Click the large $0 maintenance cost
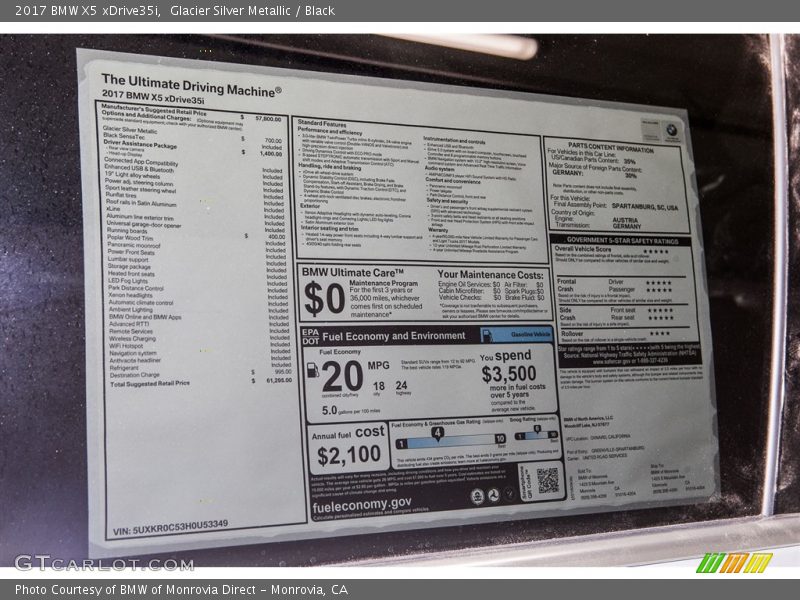800x600 pixels. [x=324, y=298]
